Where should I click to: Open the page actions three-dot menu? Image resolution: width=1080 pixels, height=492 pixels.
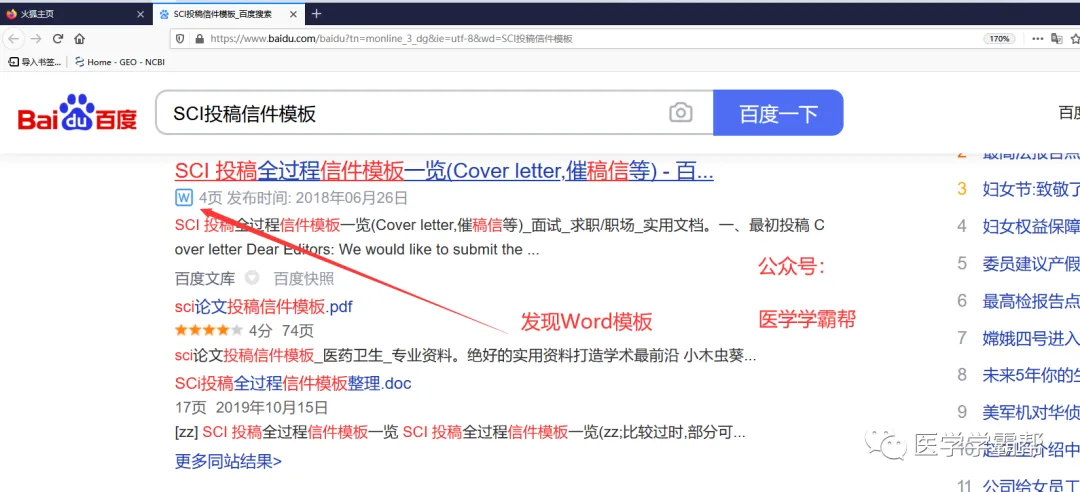tap(1037, 39)
